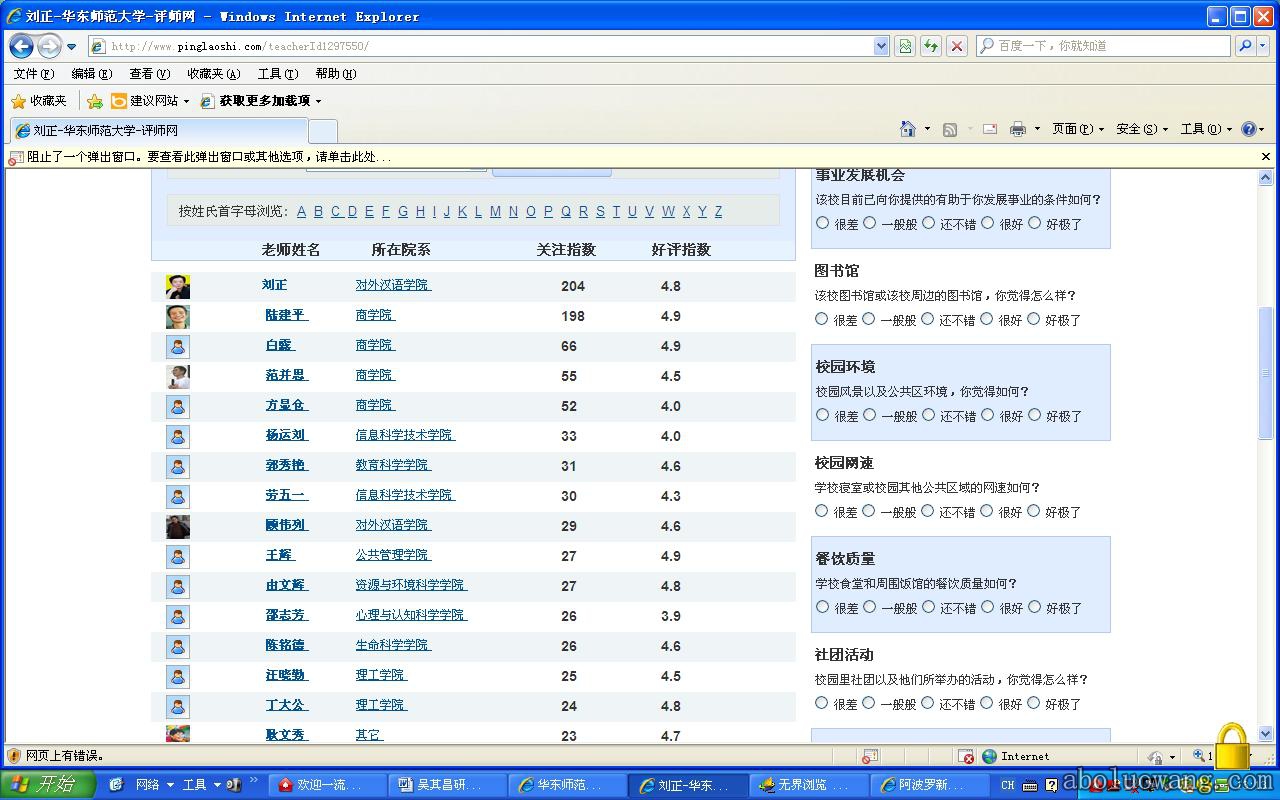
Task: Click 刘正 teacher photo thumbnail
Action: [x=178, y=287]
